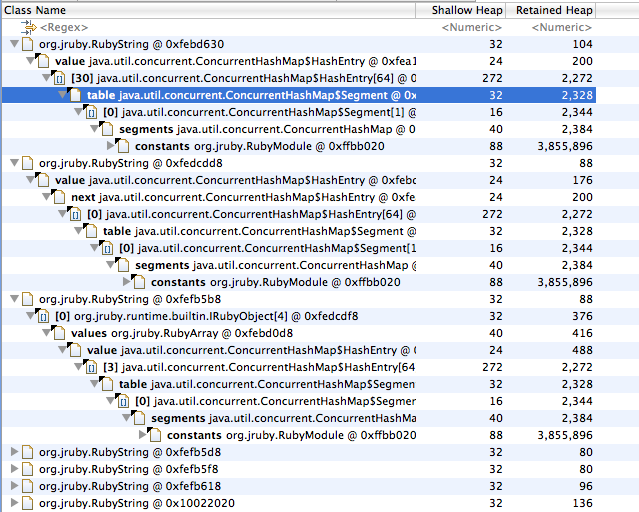The width and height of the screenshot is (639, 512).
Task: Click retained heap value 136
Action: (582, 503)
